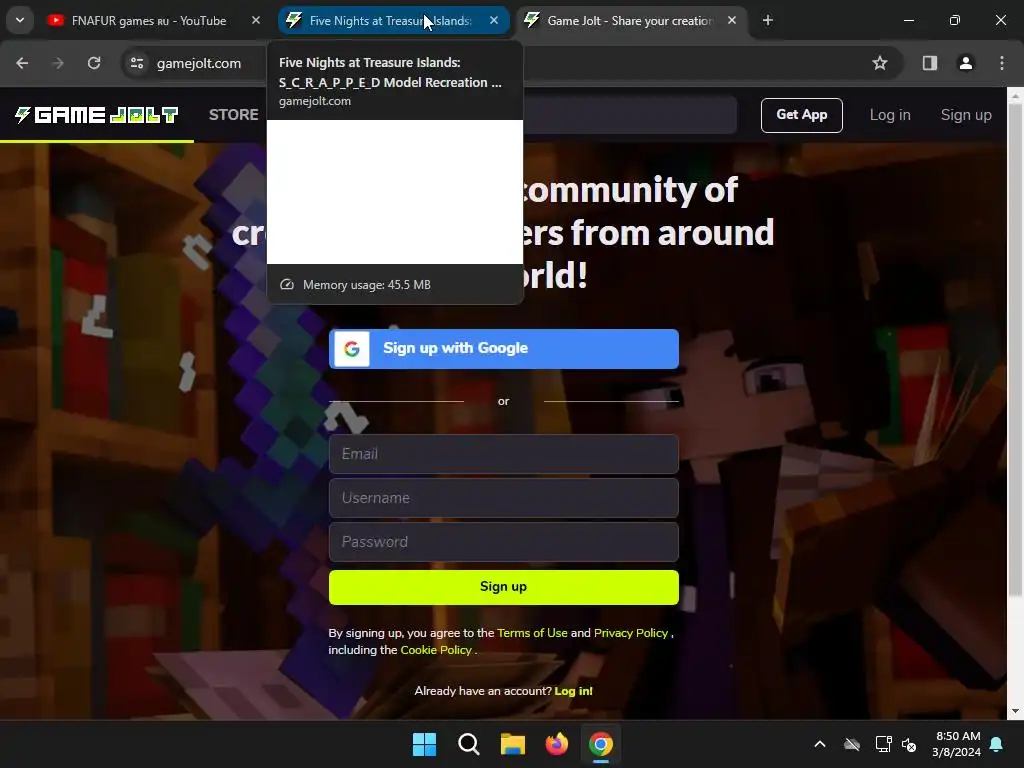Close the Game Jolt Share your creations tab
The width and height of the screenshot is (1024, 768).
pos(732,21)
